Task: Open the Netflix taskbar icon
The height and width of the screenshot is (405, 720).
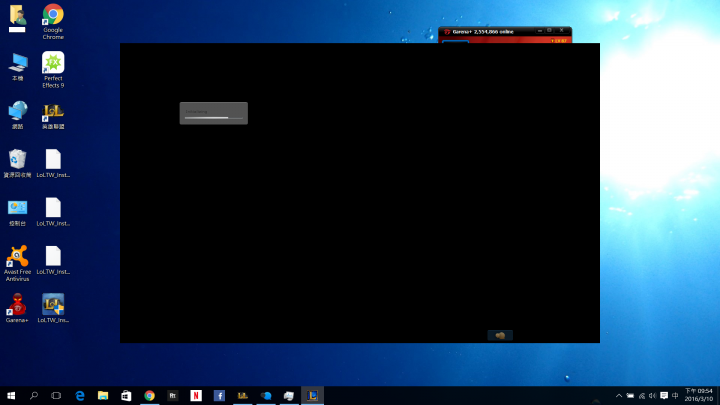Action: (x=196, y=395)
